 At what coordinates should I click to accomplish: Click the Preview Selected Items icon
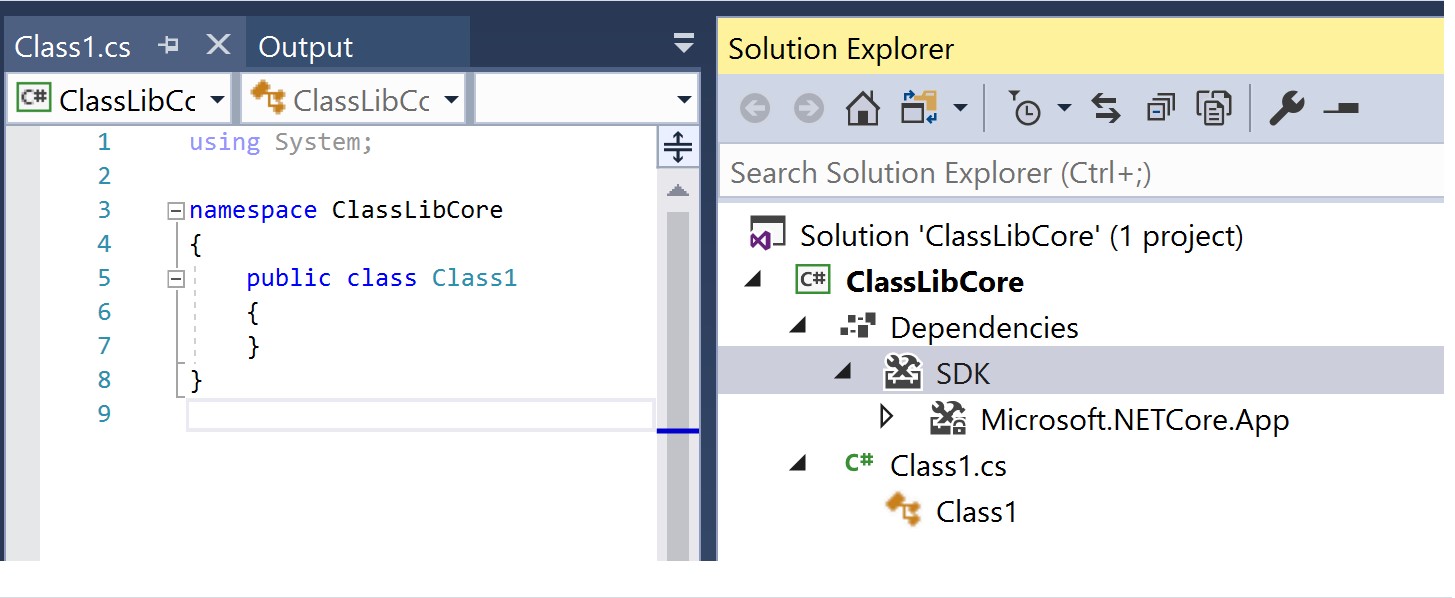pyautogui.click(x=1340, y=109)
